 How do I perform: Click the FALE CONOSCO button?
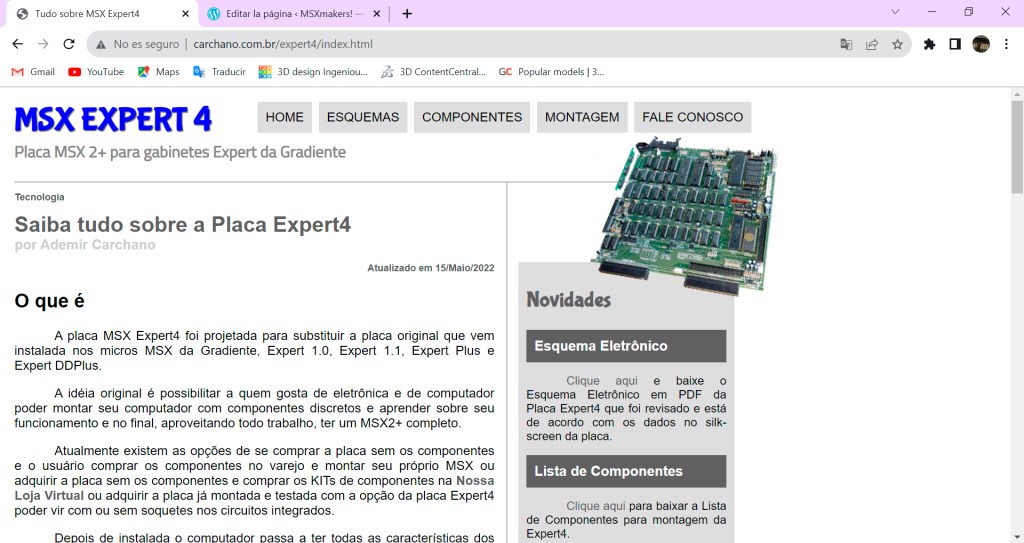[x=692, y=117]
